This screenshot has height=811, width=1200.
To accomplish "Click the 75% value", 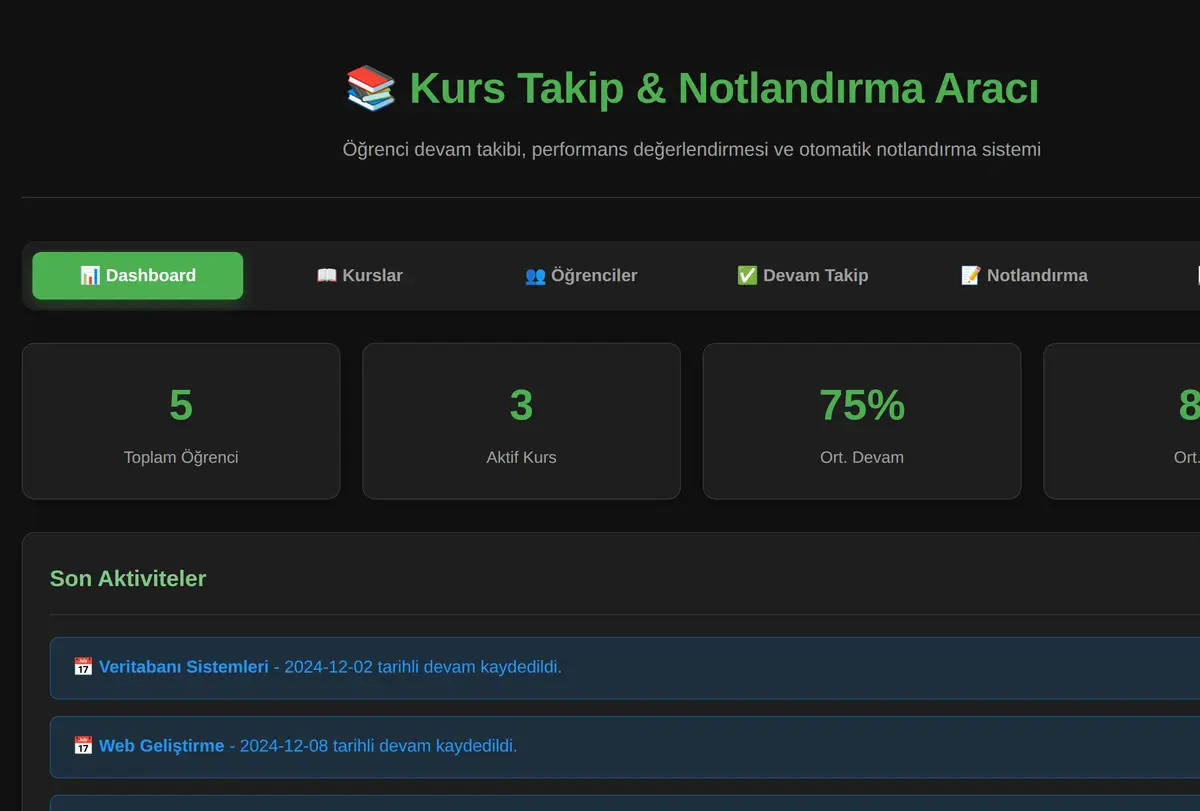I will click(862, 405).
